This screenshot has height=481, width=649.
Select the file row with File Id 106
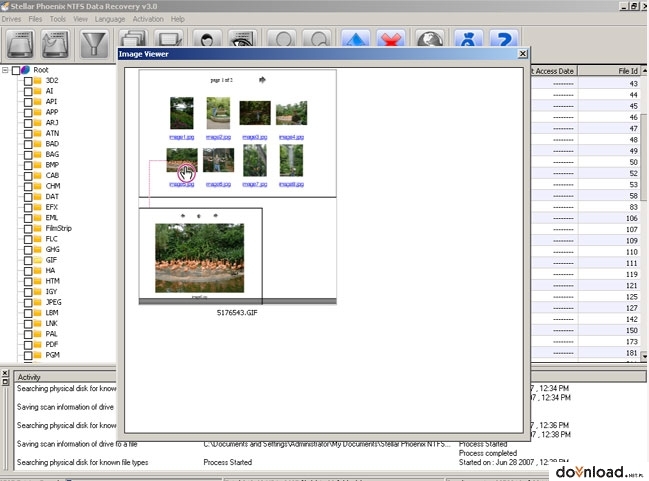coord(586,218)
